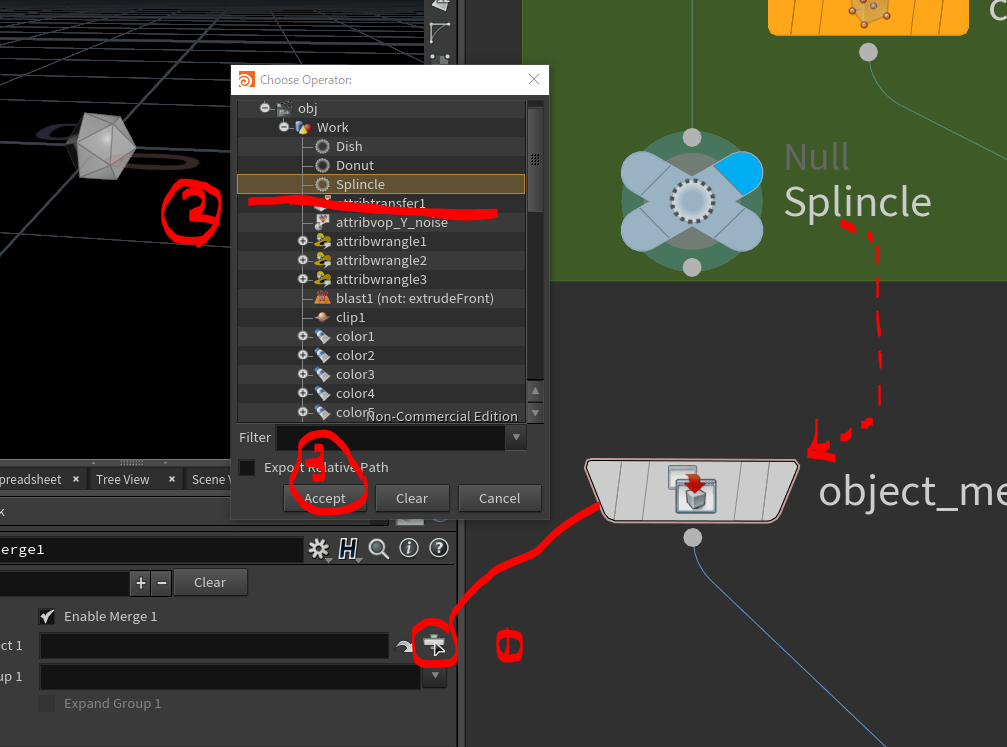
Task: Click Clear button in parameter pane
Action: coord(210,583)
